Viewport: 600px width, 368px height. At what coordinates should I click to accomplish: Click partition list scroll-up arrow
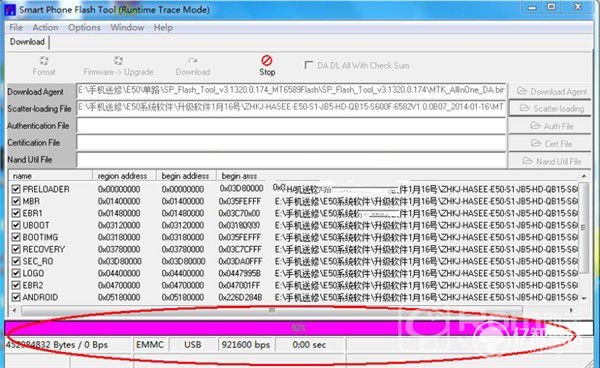(x=584, y=176)
